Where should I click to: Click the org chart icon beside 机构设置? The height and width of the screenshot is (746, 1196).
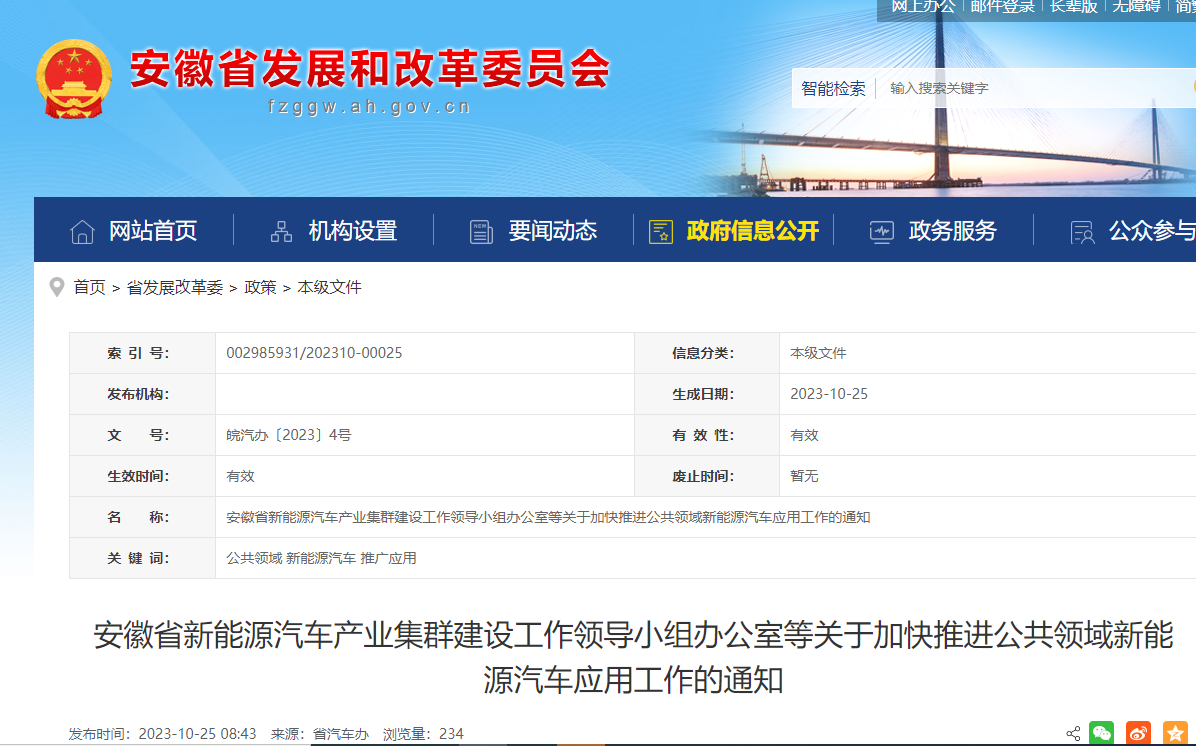282,232
